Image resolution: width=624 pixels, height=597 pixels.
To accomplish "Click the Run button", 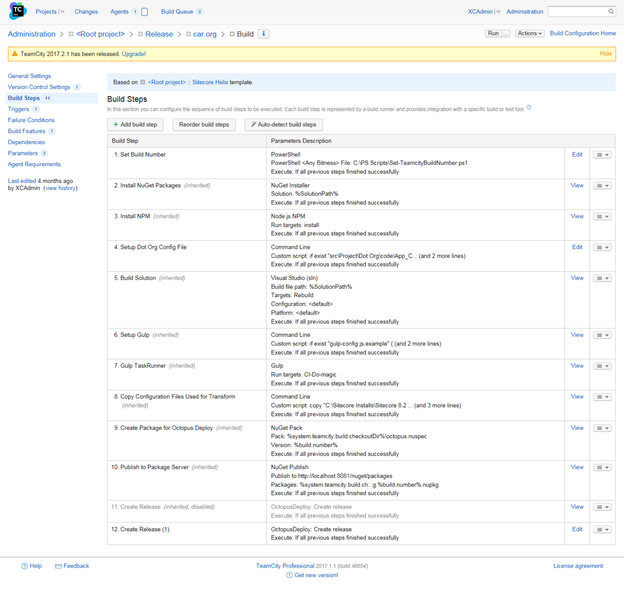I will [493, 33].
